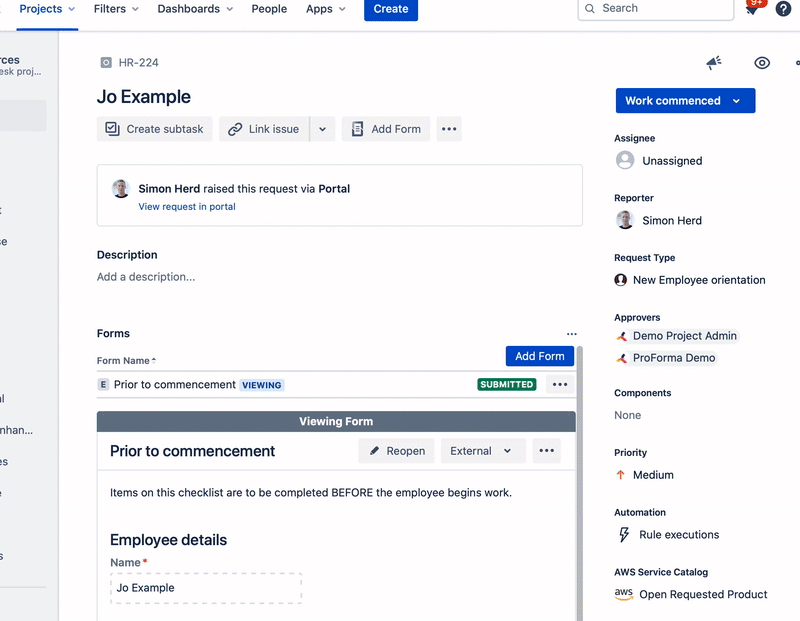800x621 pixels.
Task: Select the Prior to commencement form row
Action: tap(336, 385)
